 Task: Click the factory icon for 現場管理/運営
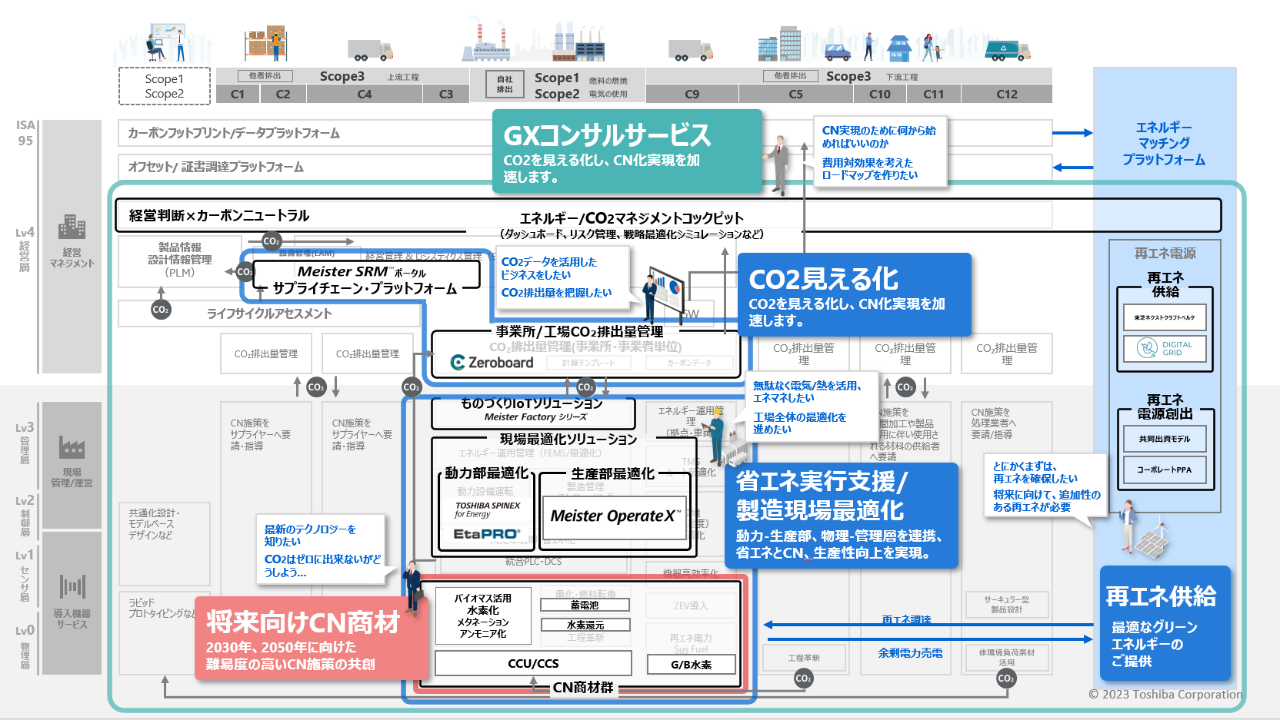[72, 447]
